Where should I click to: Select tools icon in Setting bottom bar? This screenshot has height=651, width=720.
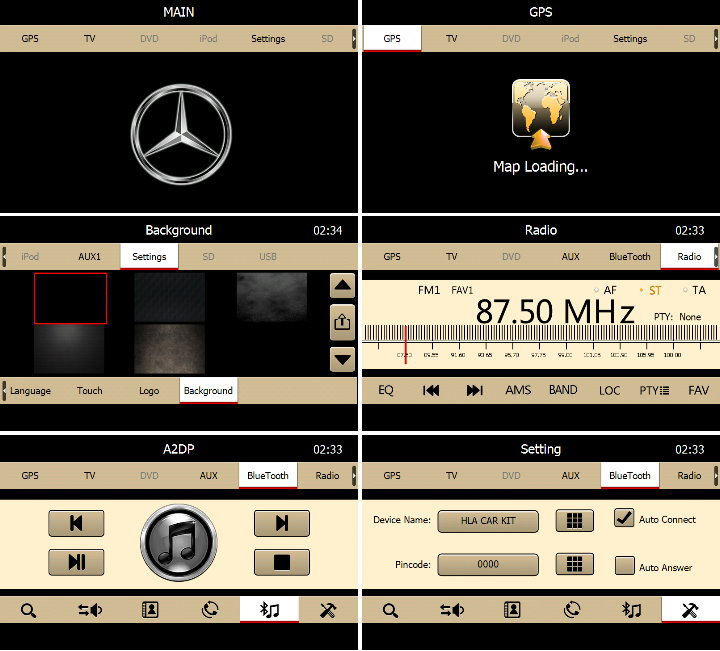690,610
